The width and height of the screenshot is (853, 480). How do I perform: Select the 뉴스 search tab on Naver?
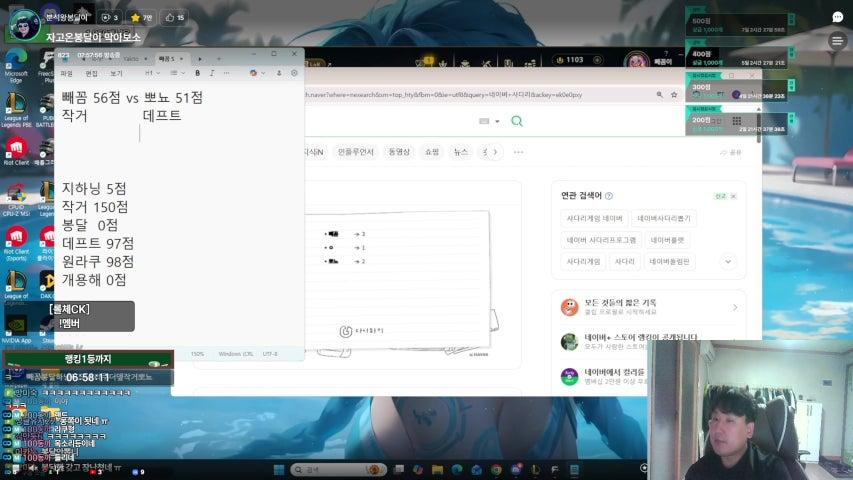pos(461,152)
